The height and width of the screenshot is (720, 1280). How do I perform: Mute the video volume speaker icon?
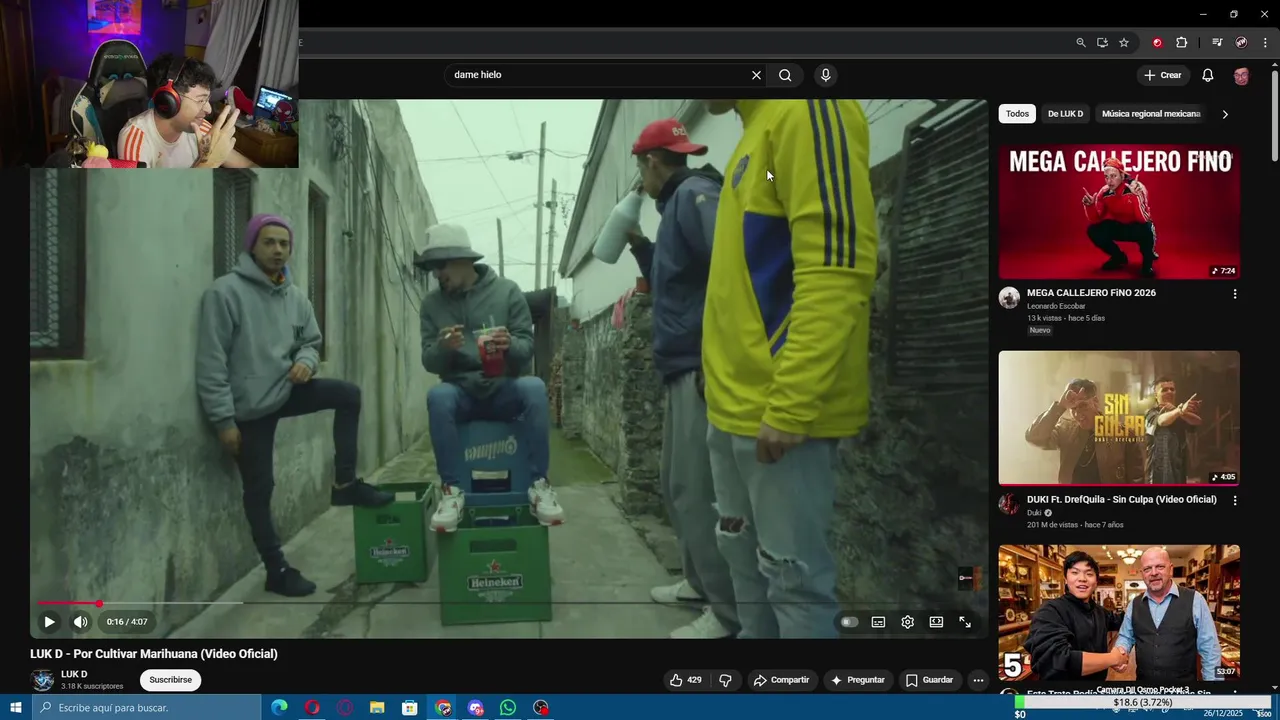[x=80, y=622]
